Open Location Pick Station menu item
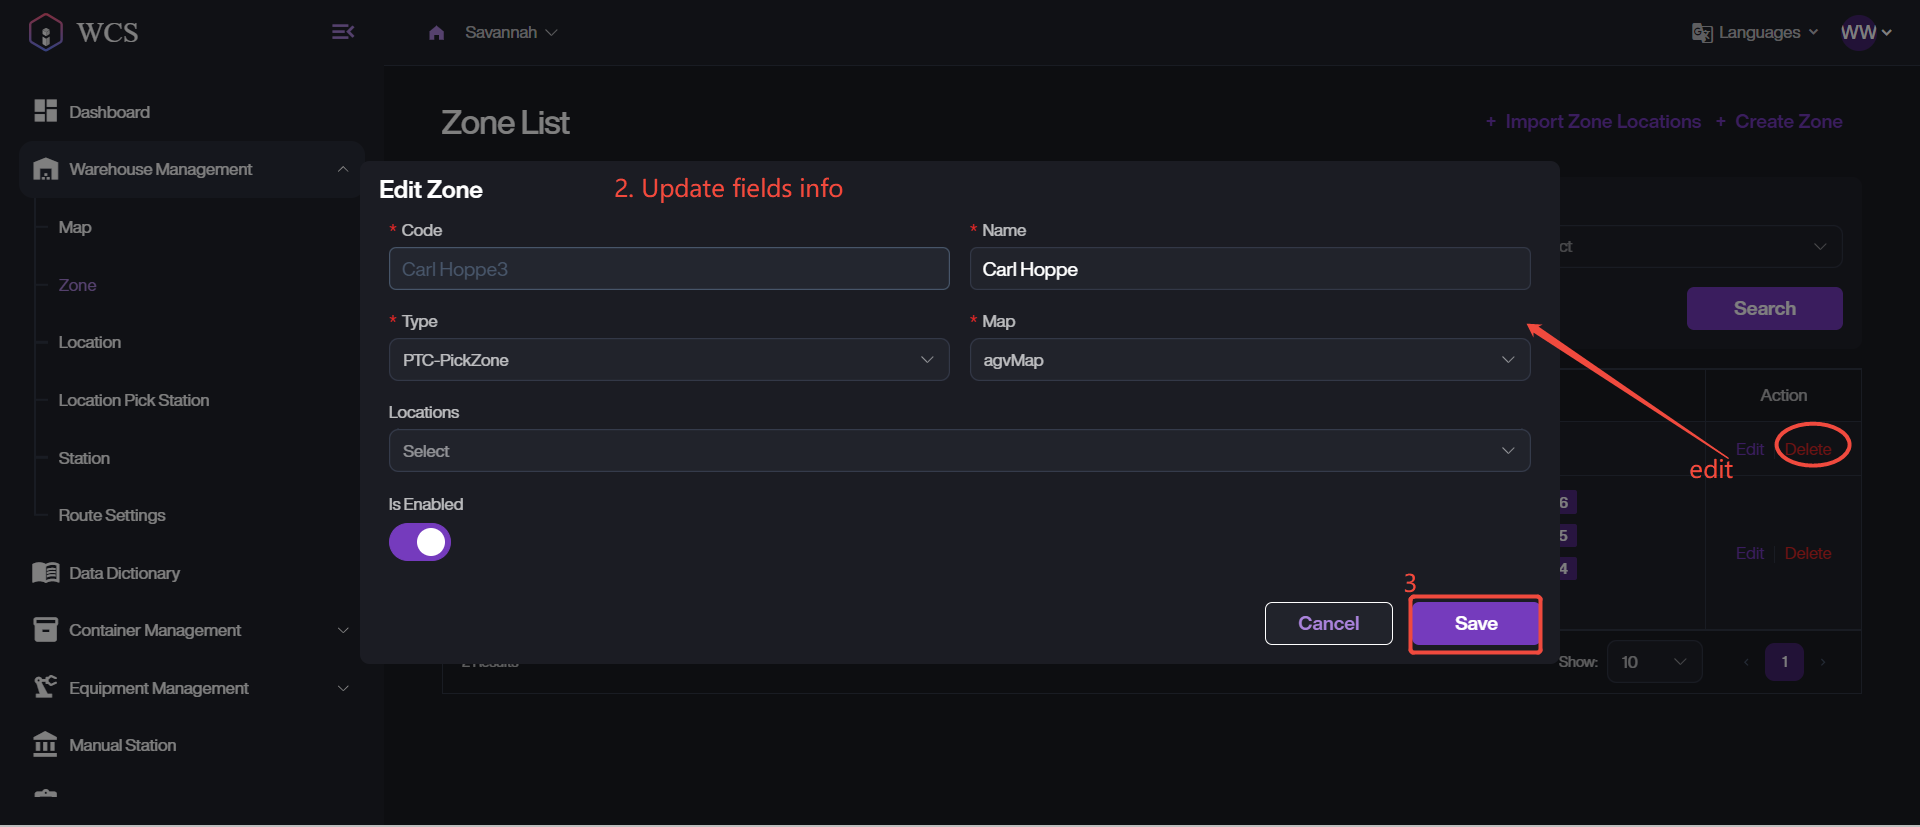The image size is (1920, 827). click(x=134, y=400)
